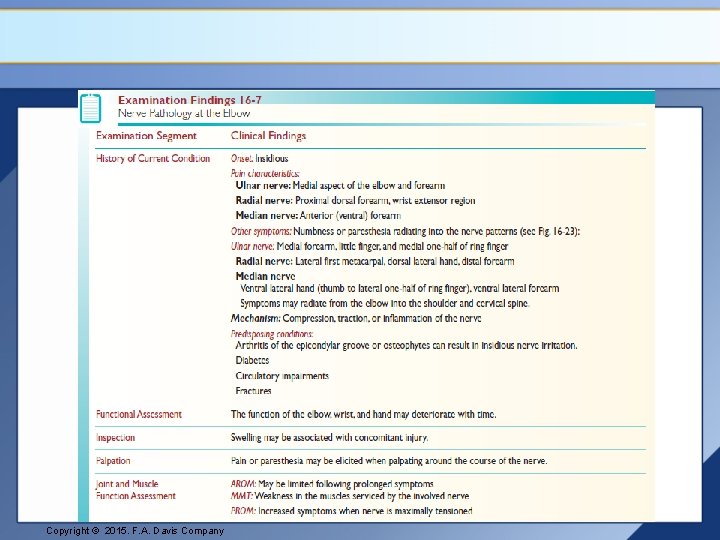Click 'Radial nerve: Lateral first metacarpal' line
Viewport: 720px width, 540px height.
375,261
